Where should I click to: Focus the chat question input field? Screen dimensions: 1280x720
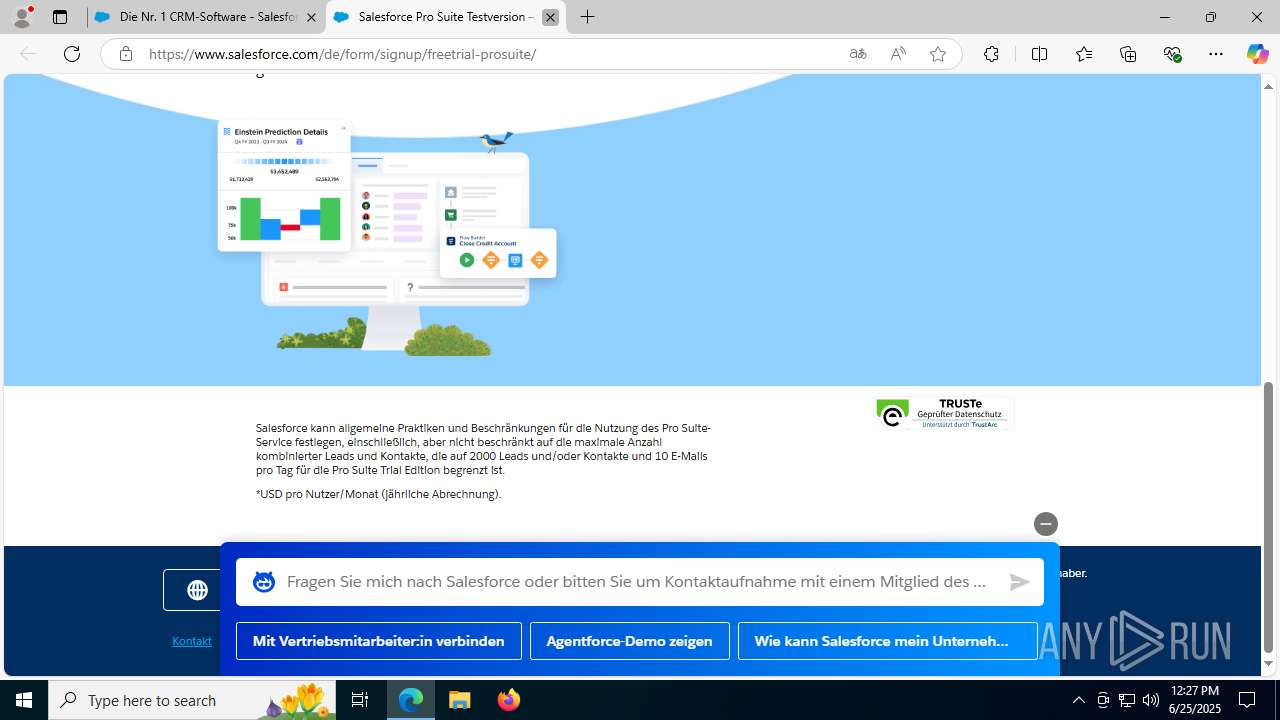click(x=638, y=582)
